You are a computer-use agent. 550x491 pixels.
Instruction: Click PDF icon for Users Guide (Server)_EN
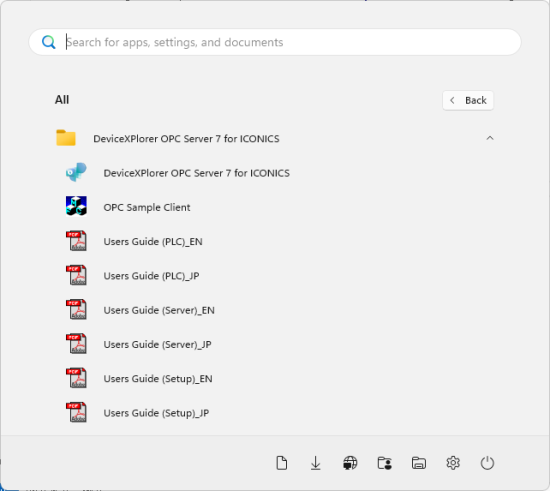tap(76, 309)
